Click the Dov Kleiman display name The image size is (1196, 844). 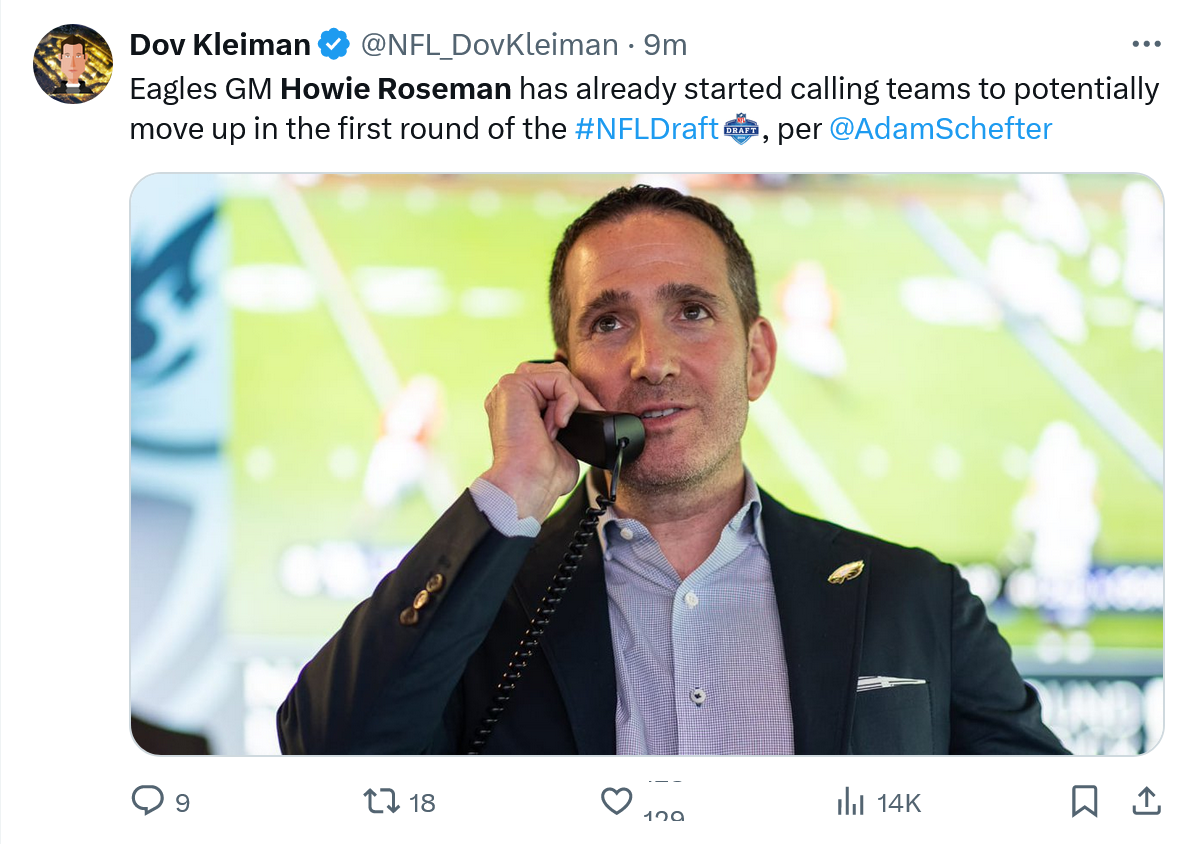(220, 45)
